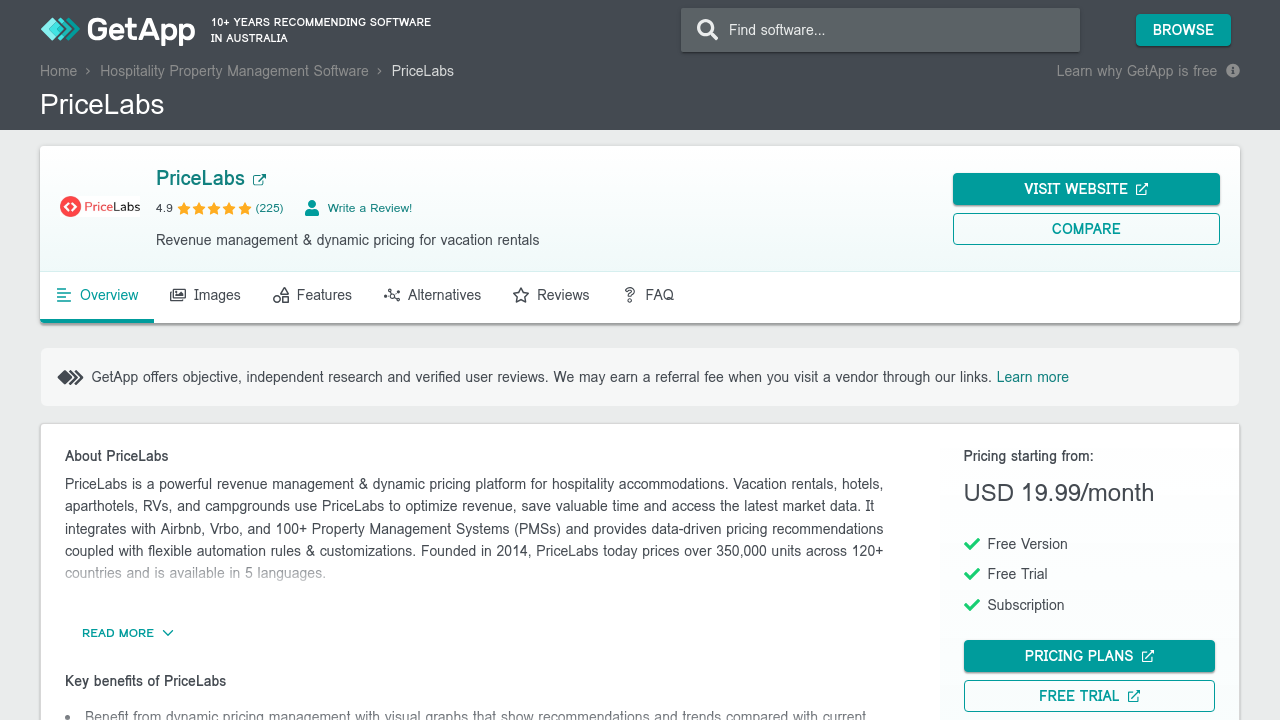Start the FREE TRIAL button
The width and height of the screenshot is (1280, 720).
point(1089,696)
